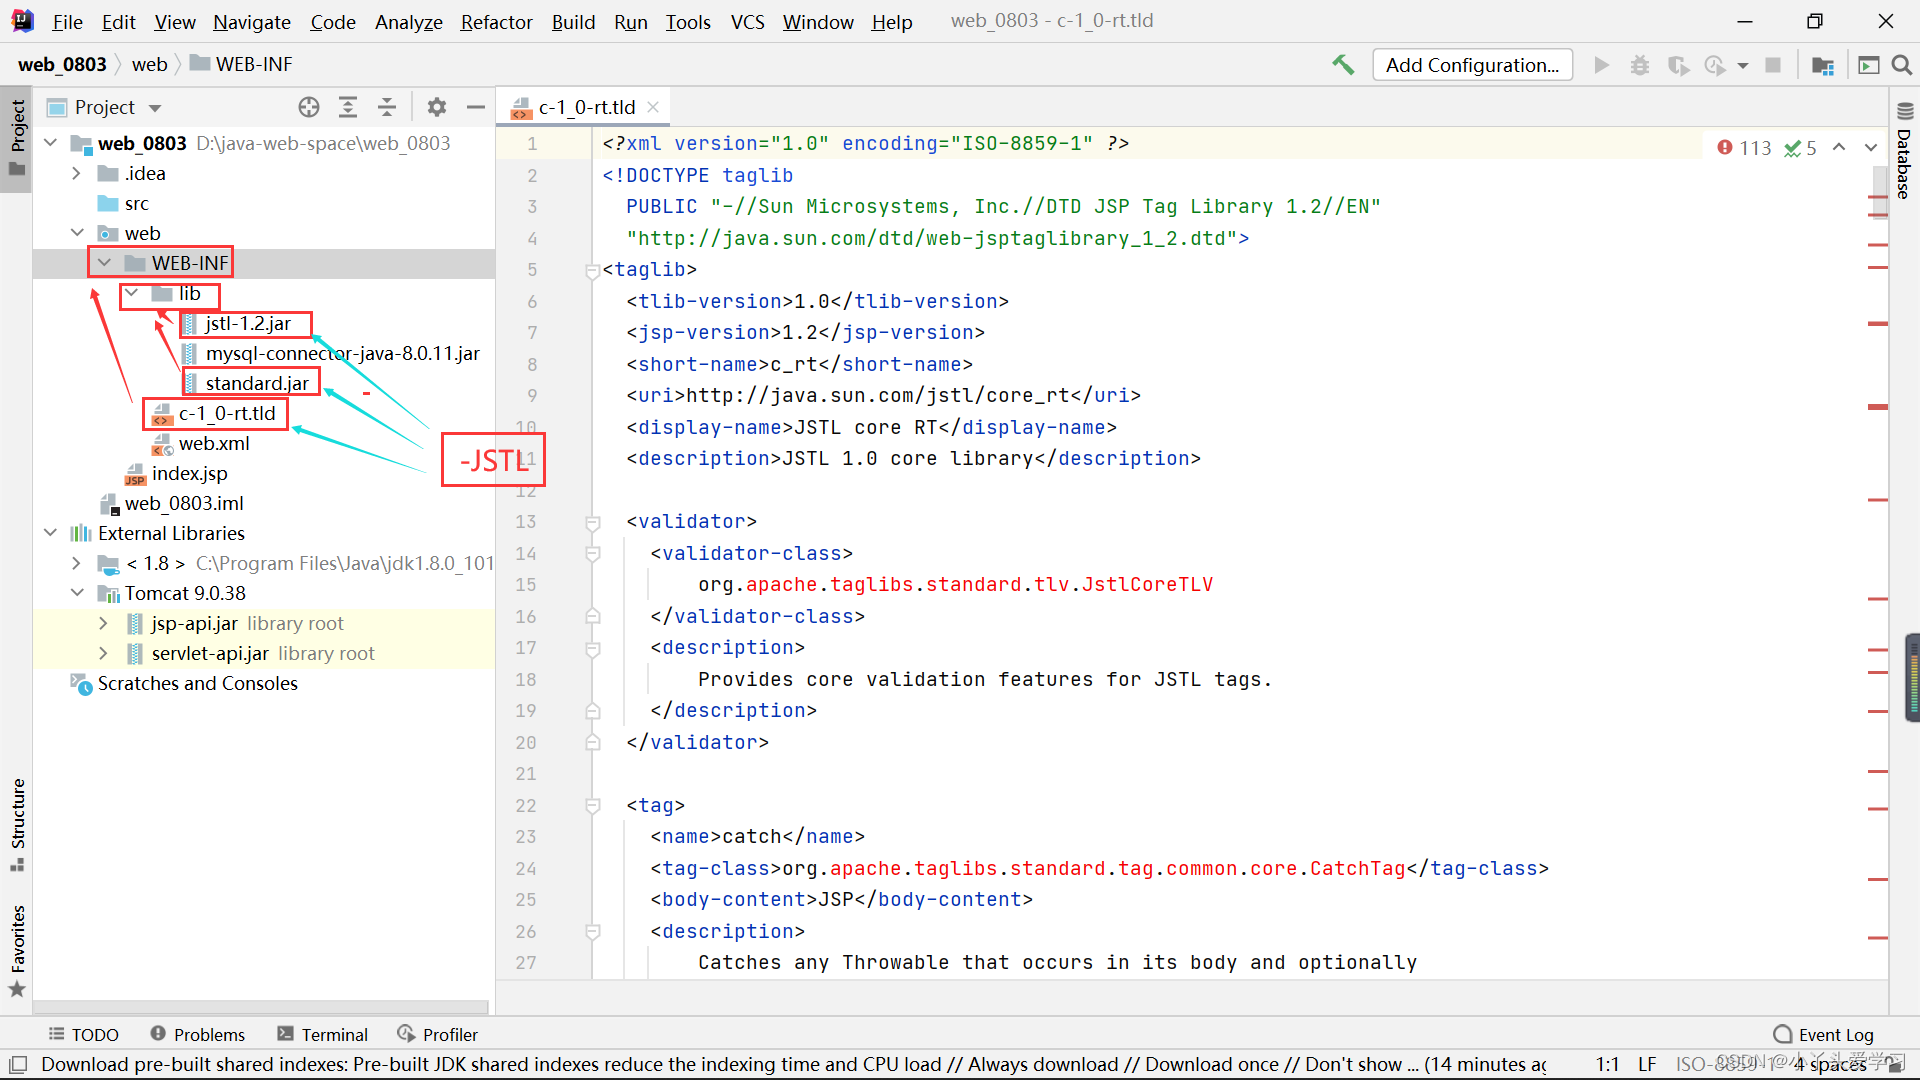The image size is (1920, 1080).
Task: Expand servlet-api.jar library root
Action: tap(104, 653)
